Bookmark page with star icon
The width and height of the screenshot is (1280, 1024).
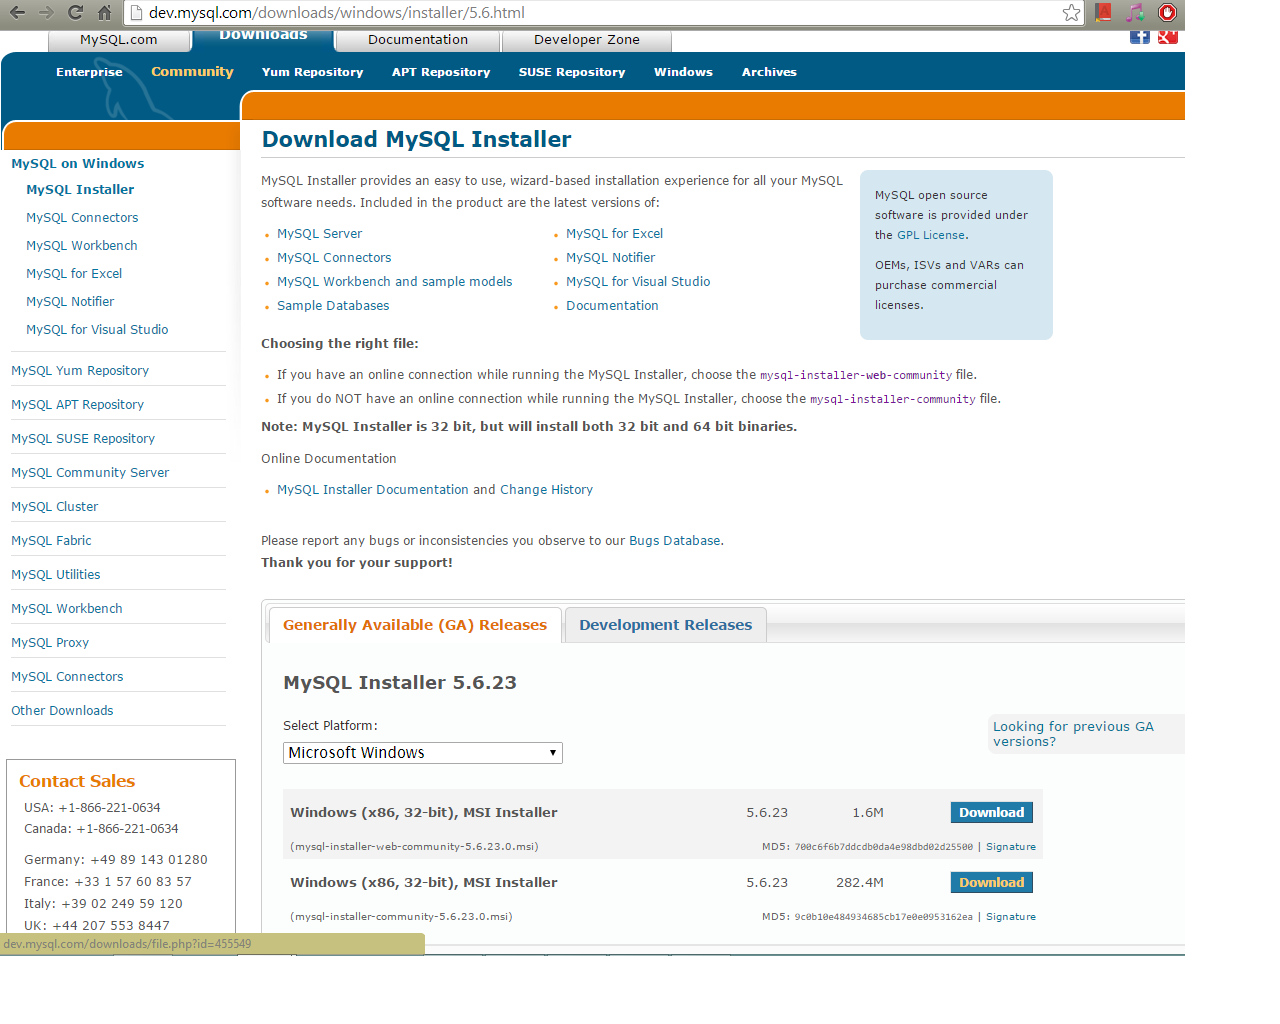1071,13
